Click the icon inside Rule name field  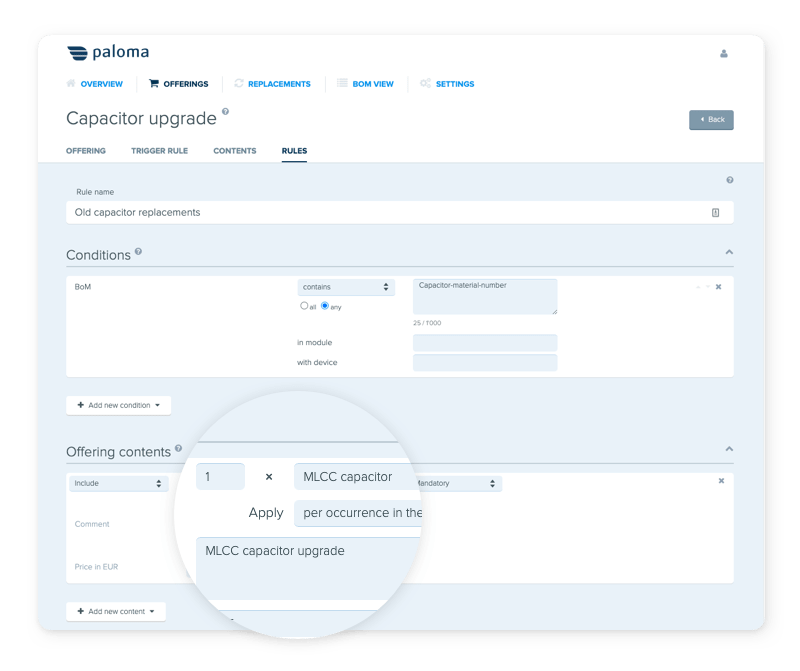click(715, 213)
